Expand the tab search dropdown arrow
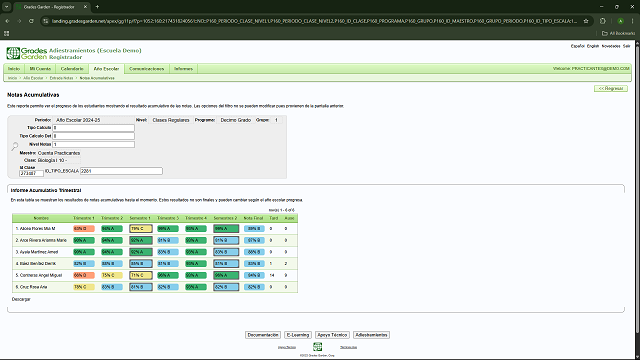This screenshot has height=360, width=640. click(7, 7)
